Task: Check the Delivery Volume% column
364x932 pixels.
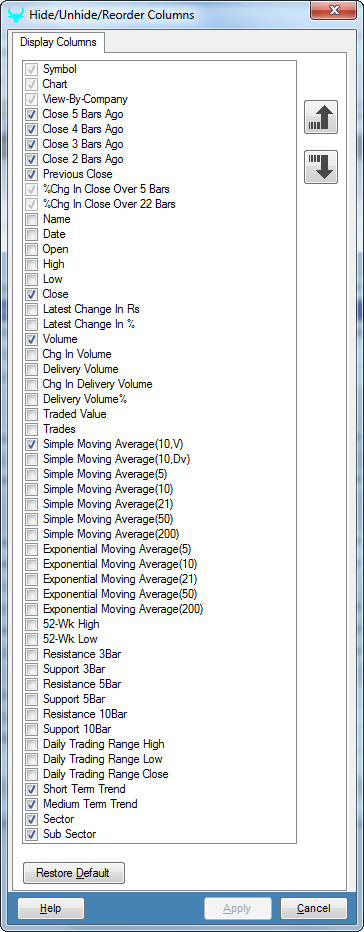Action: (32, 399)
